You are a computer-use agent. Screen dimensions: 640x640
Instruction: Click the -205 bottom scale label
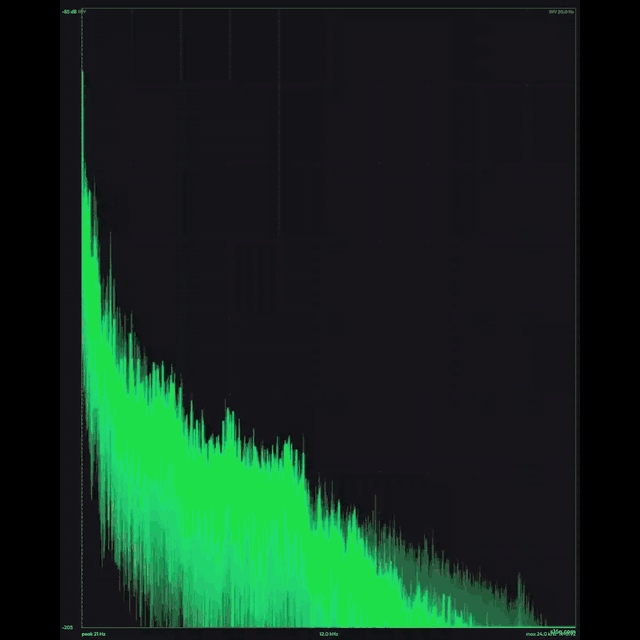click(67, 627)
